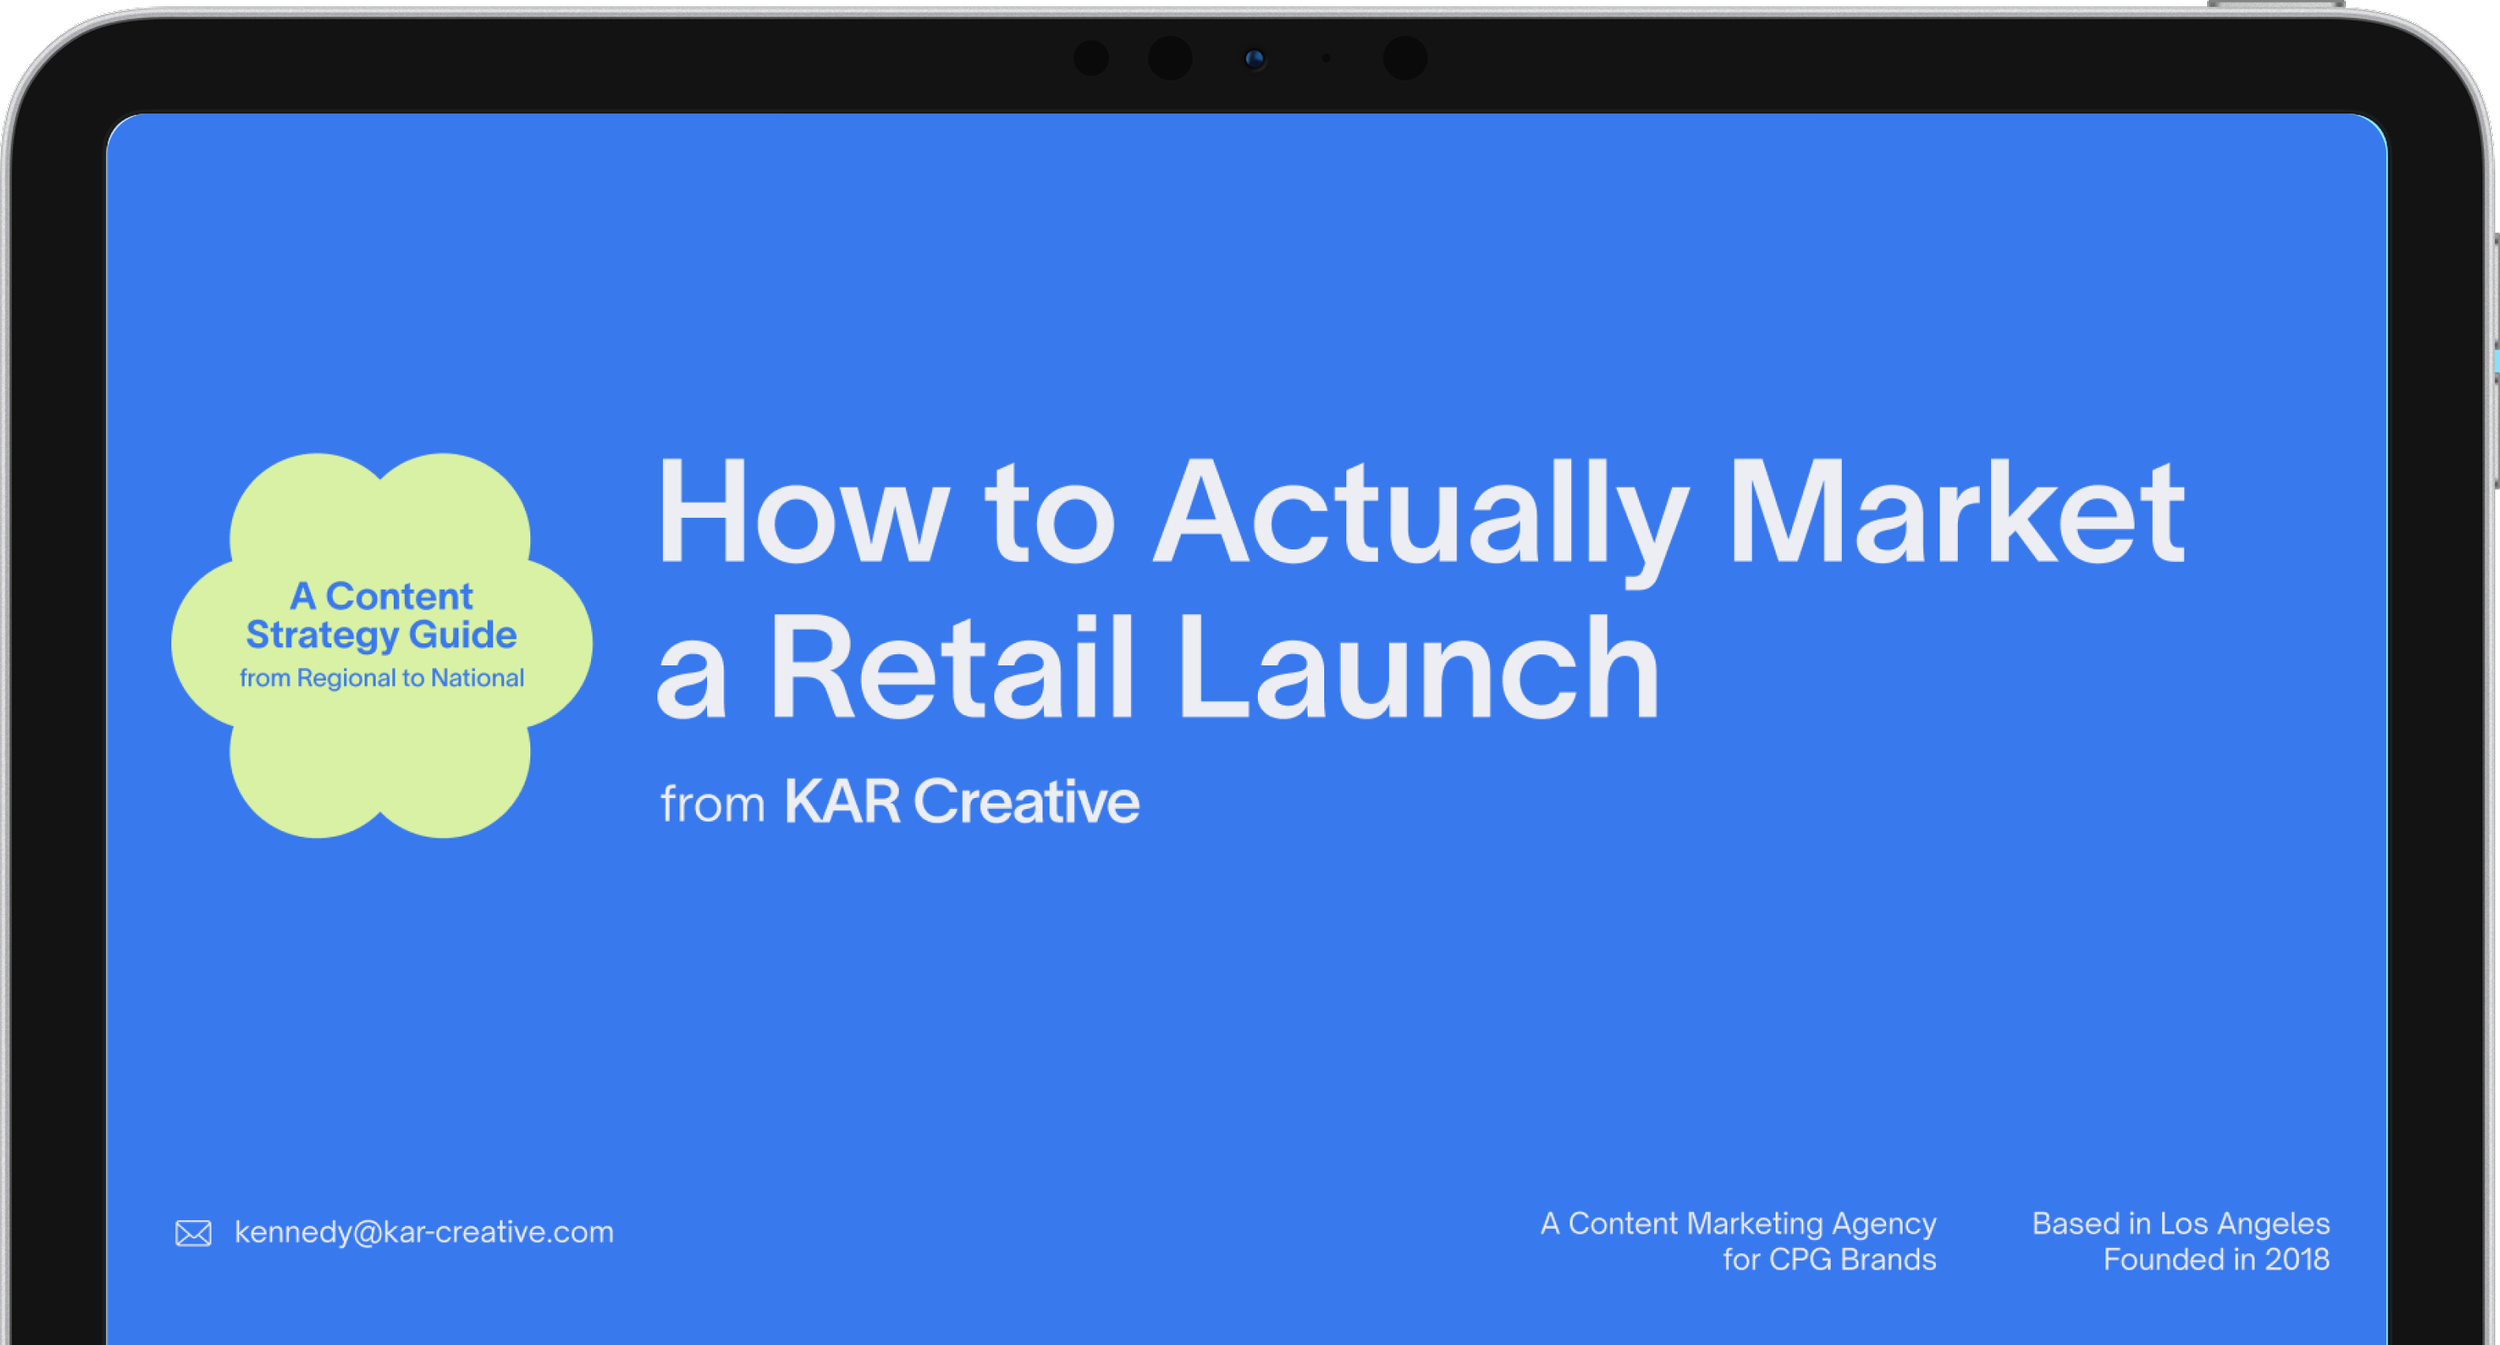Click the second large sensor circle on bezel
Screen dimensions: 2500x1345
click(x=1170, y=58)
